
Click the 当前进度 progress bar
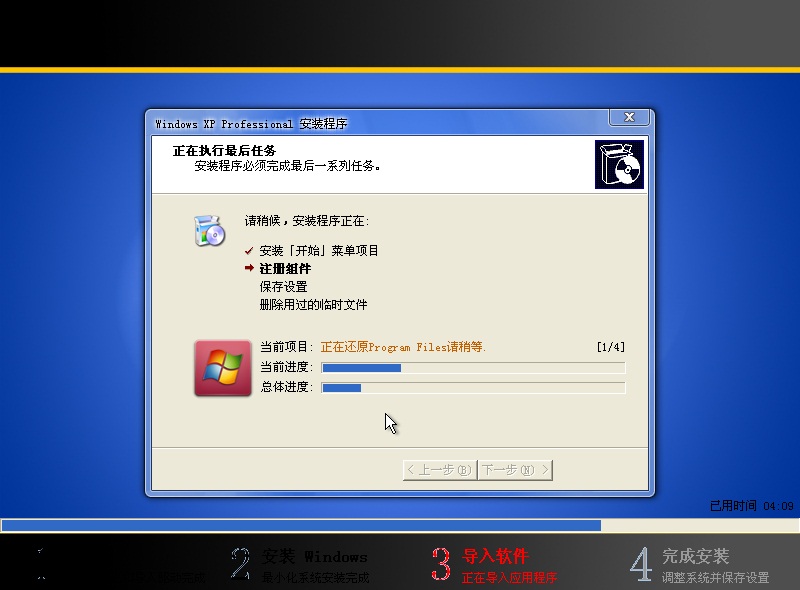point(473,367)
